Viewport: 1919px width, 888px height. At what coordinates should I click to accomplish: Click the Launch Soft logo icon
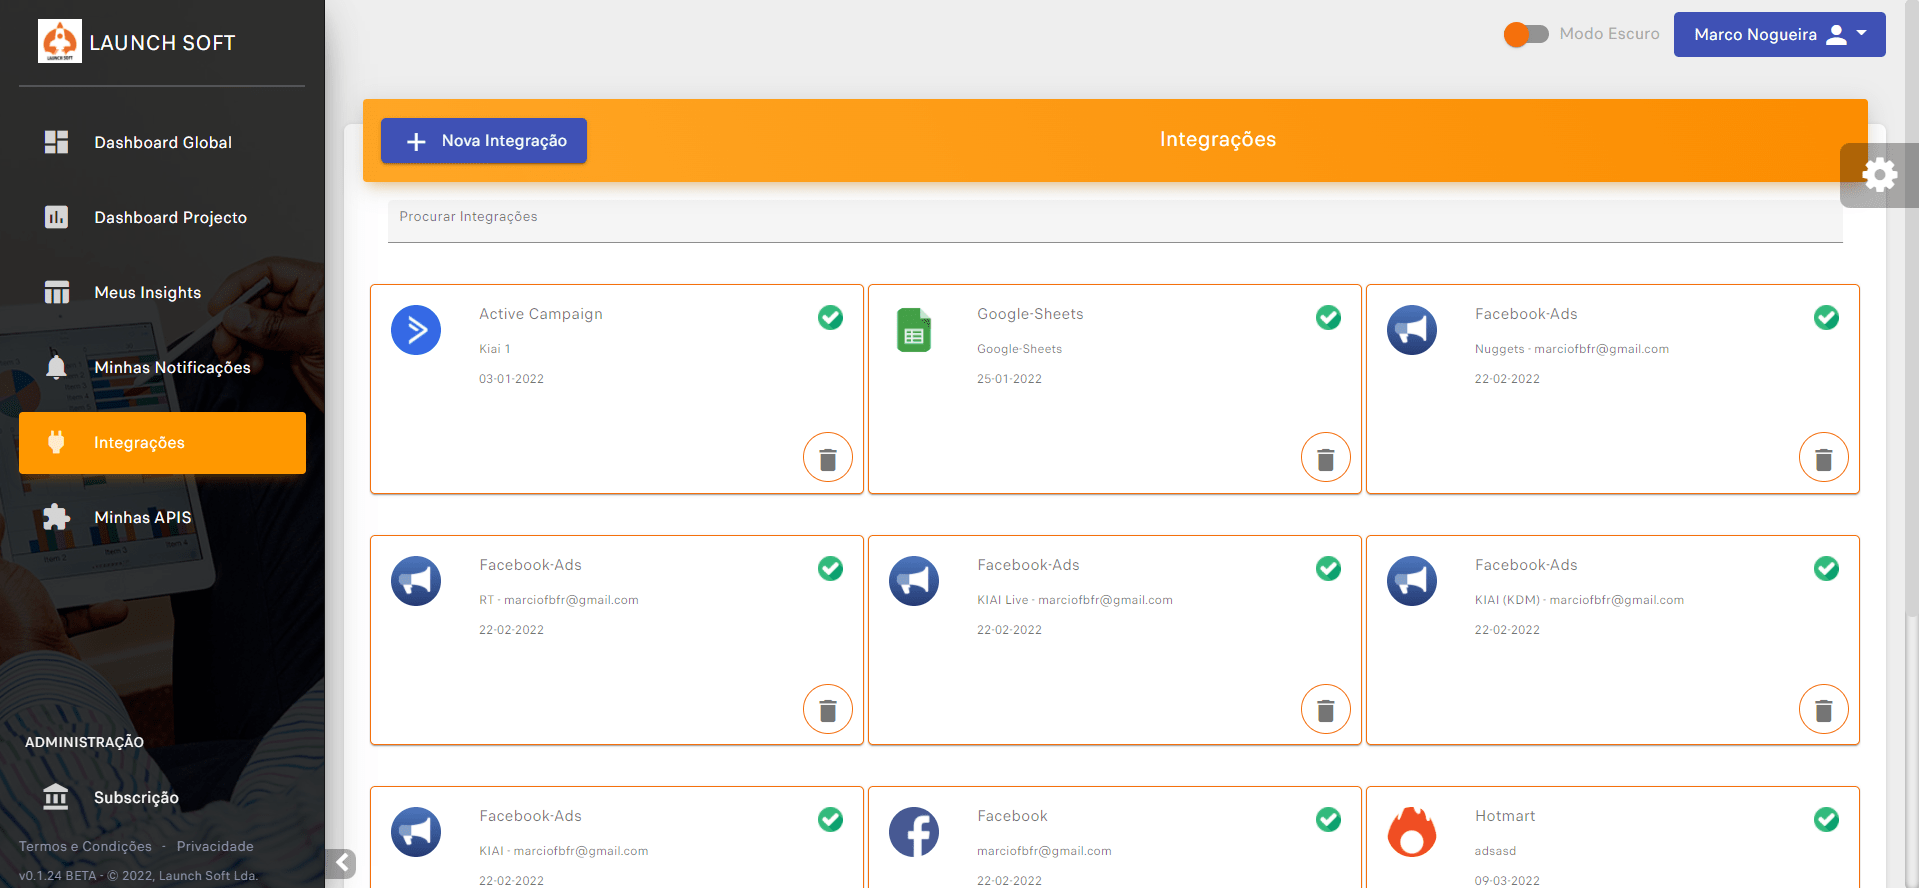60,41
